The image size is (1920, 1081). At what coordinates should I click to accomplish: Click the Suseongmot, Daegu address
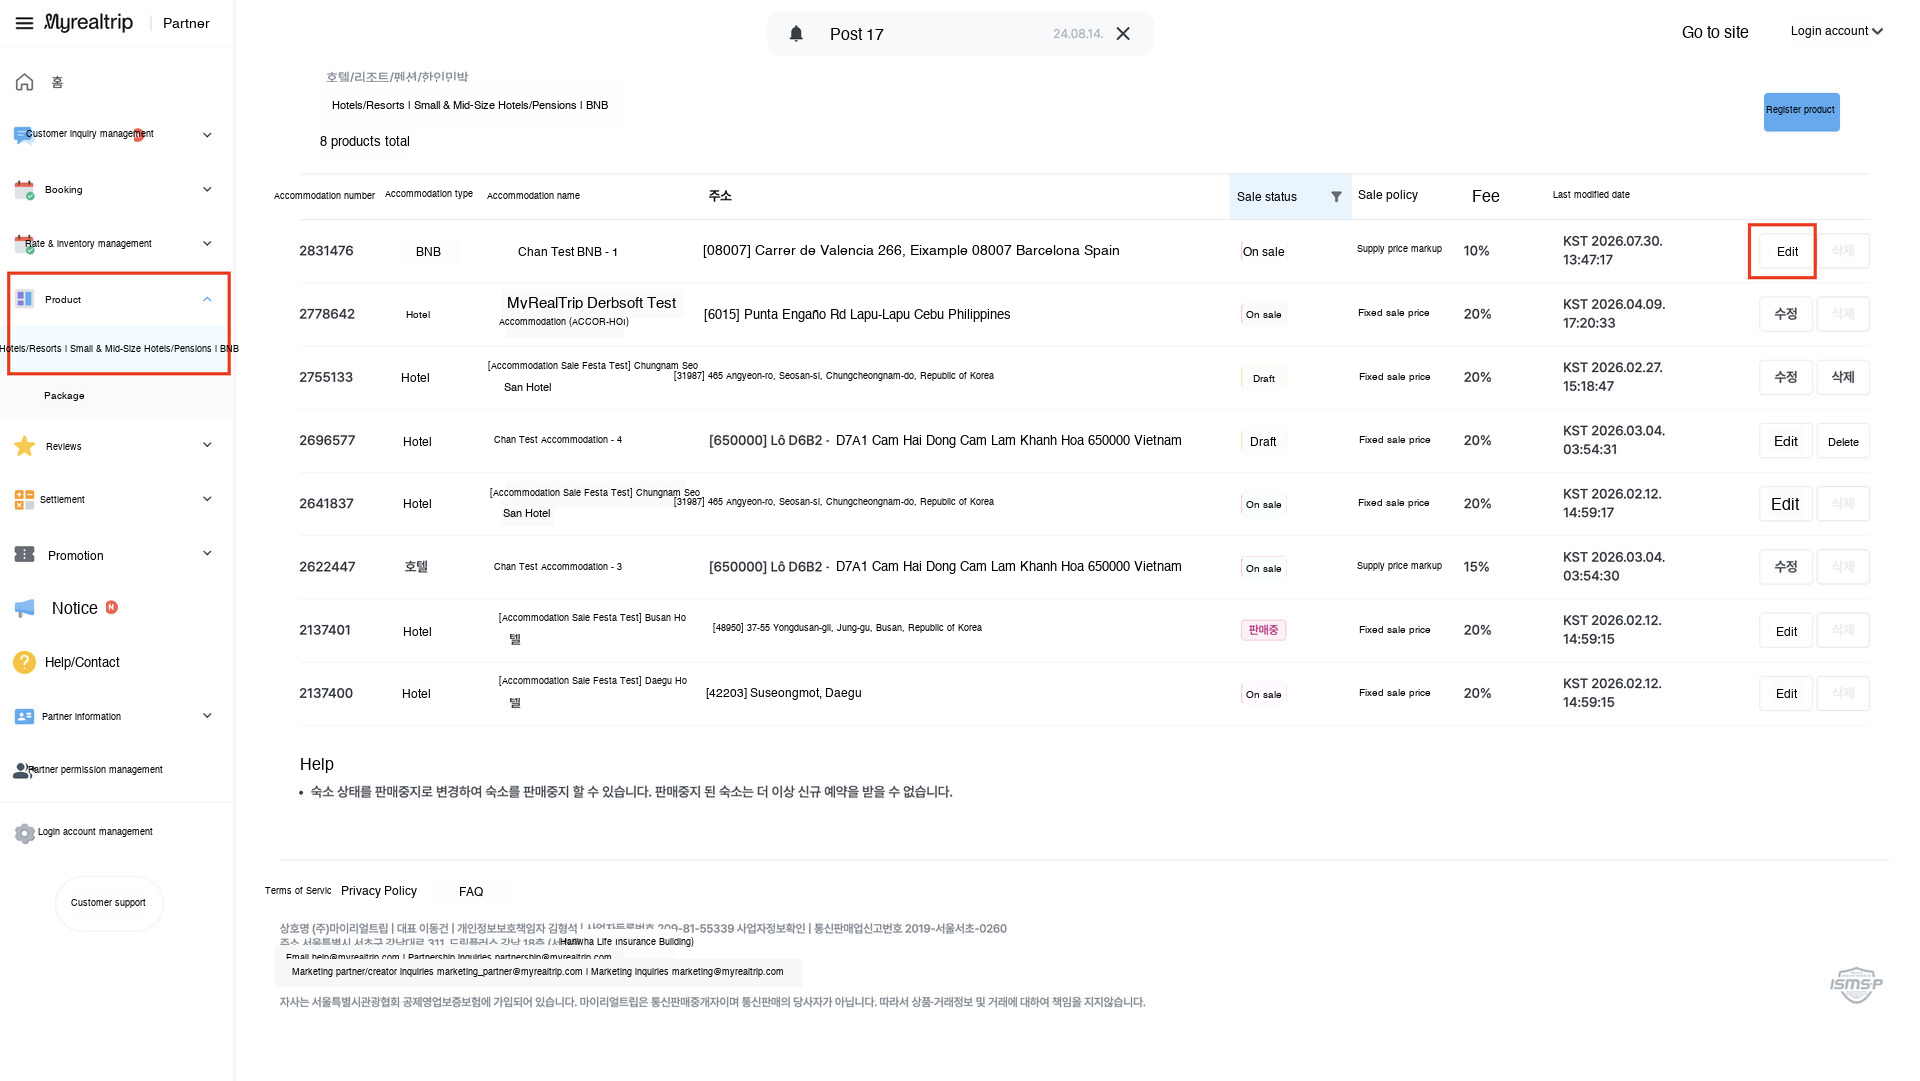(783, 693)
